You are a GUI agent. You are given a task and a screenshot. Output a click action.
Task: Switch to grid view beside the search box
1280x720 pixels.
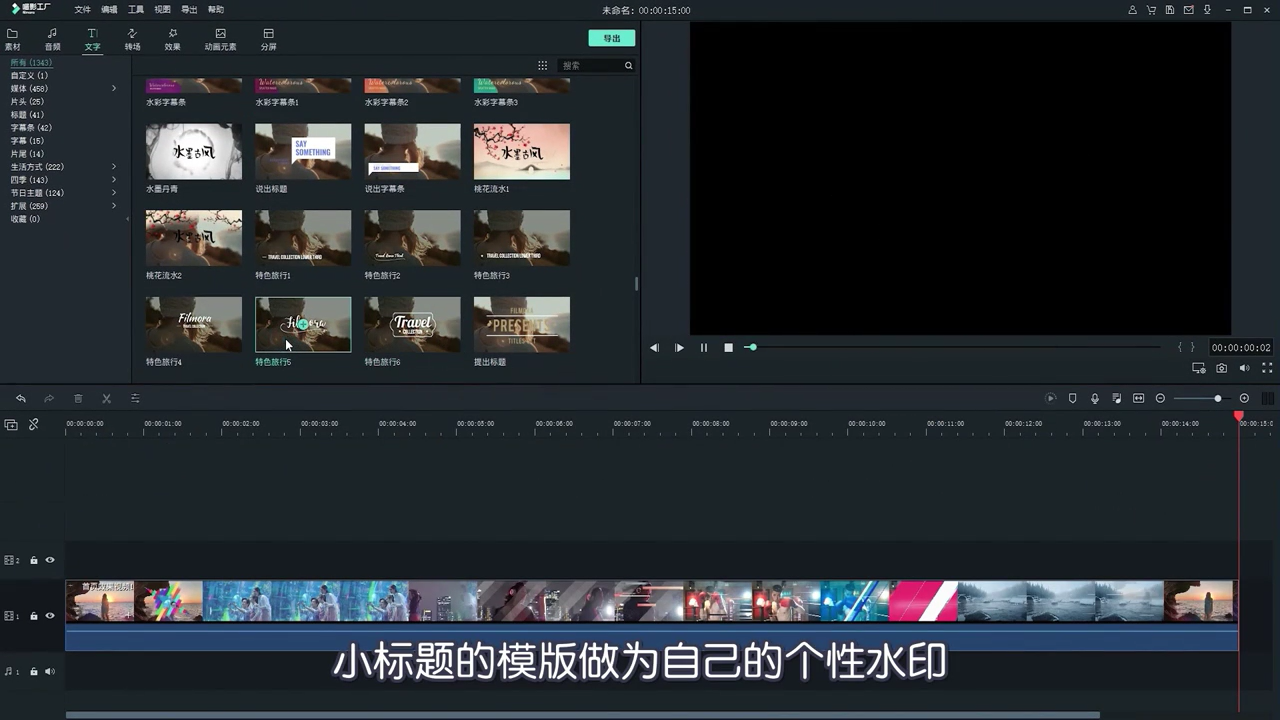pos(542,65)
